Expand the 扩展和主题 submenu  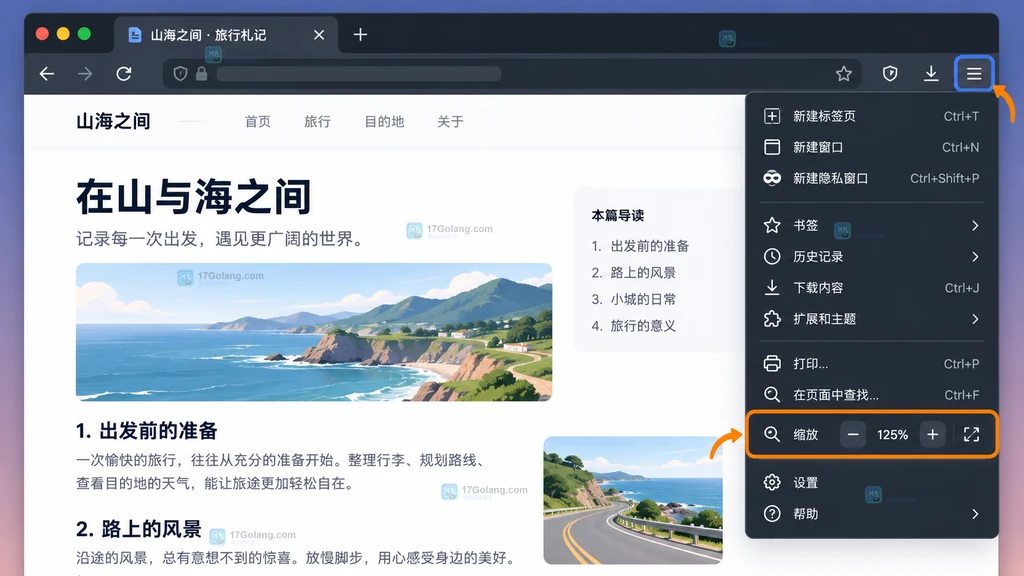tap(871, 319)
